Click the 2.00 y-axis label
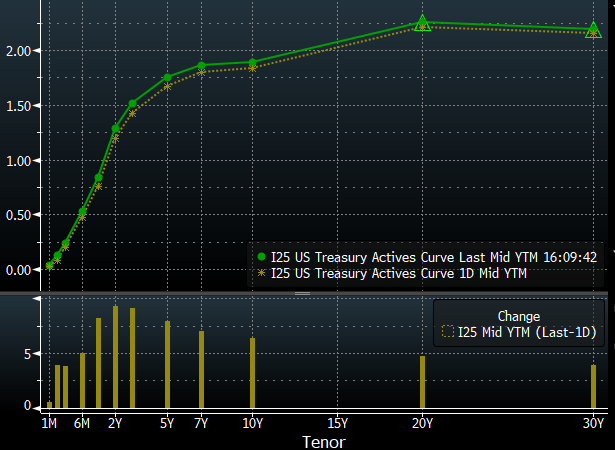The height and width of the screenshot is (450, 615). pyautogui.click(x=21, y=51)
